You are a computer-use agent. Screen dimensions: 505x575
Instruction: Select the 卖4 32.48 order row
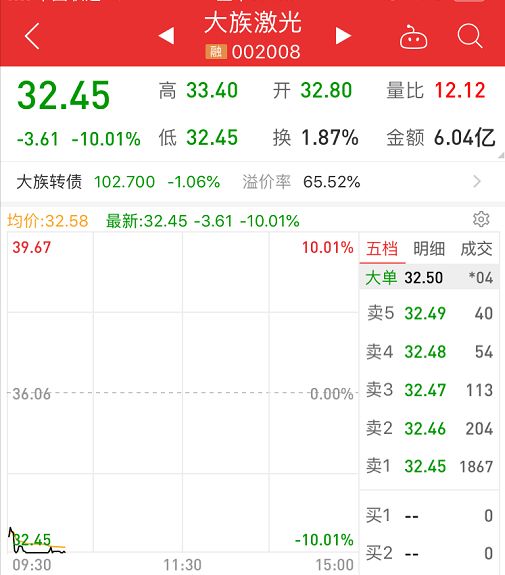click(429, 352)
